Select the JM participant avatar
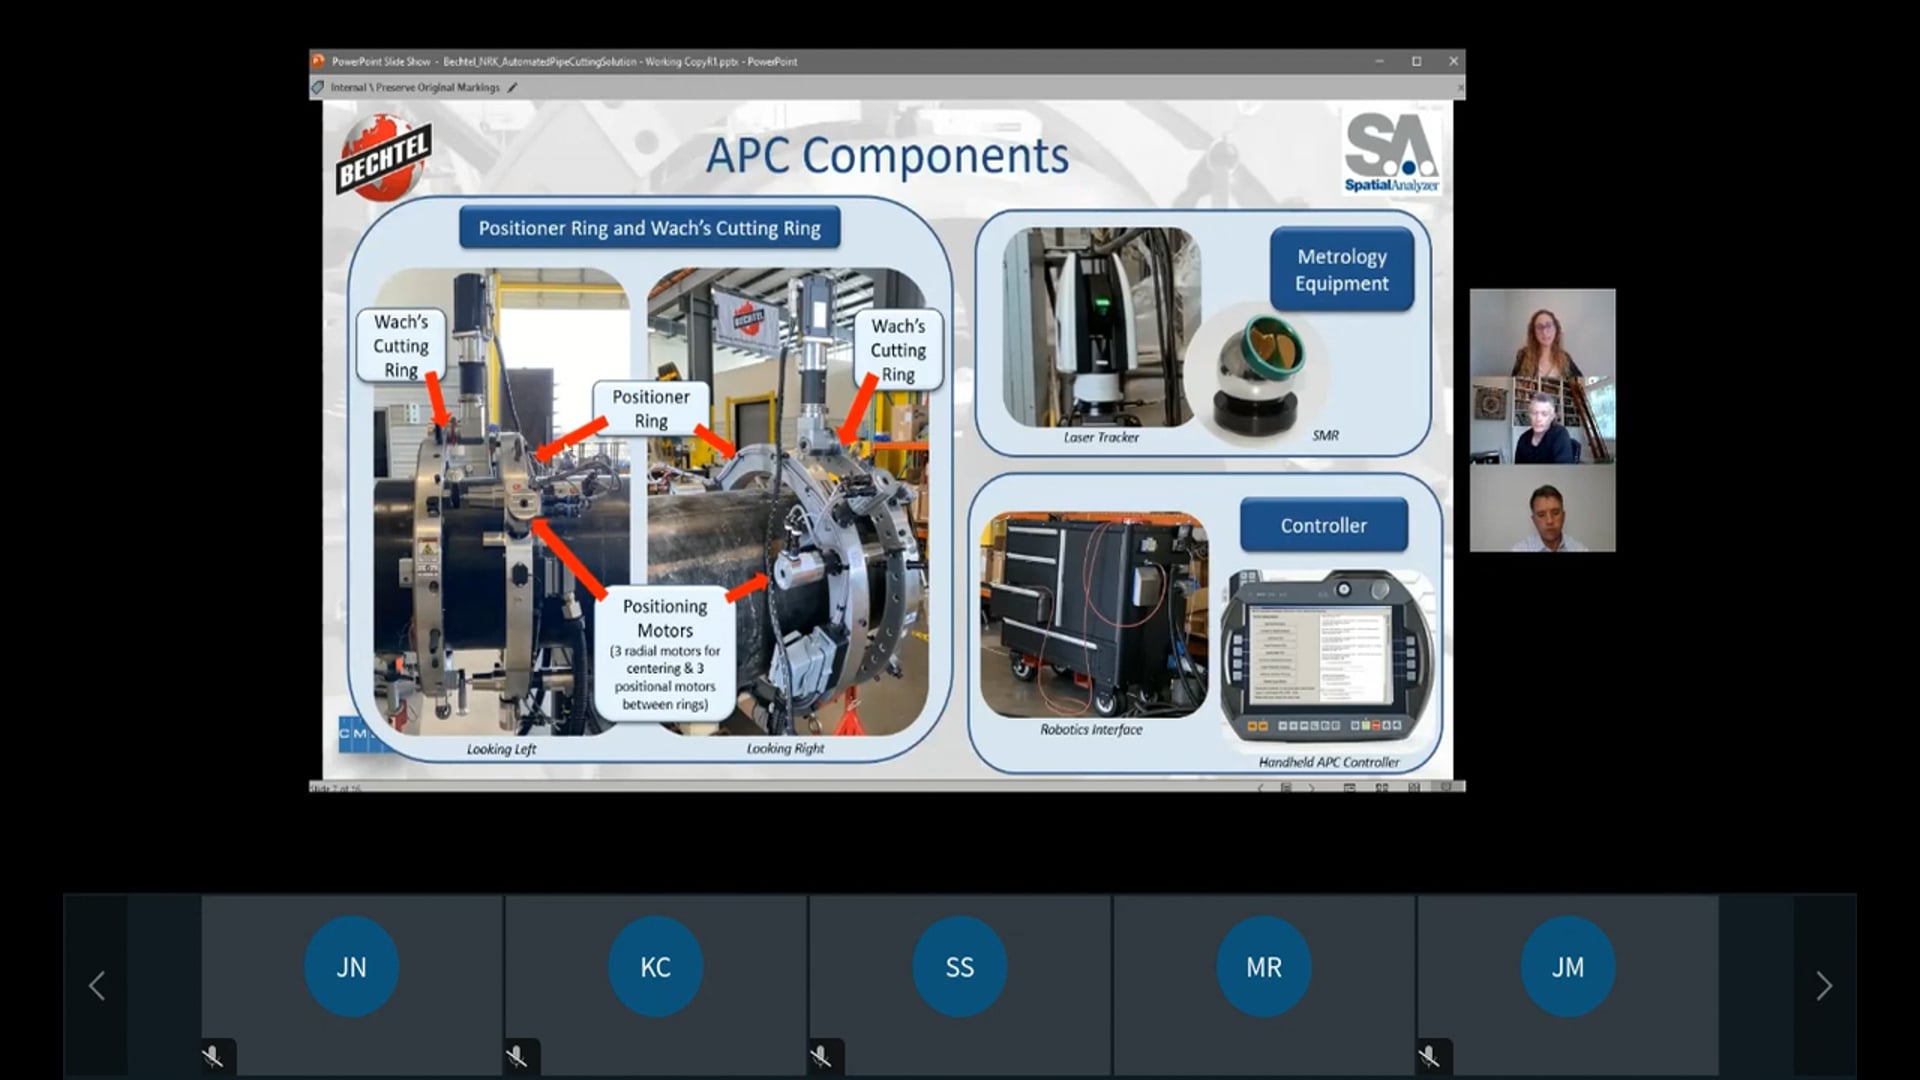Image resolution: width=1920 pixels, height=1080 pixels. click(x=1567, y=967)
